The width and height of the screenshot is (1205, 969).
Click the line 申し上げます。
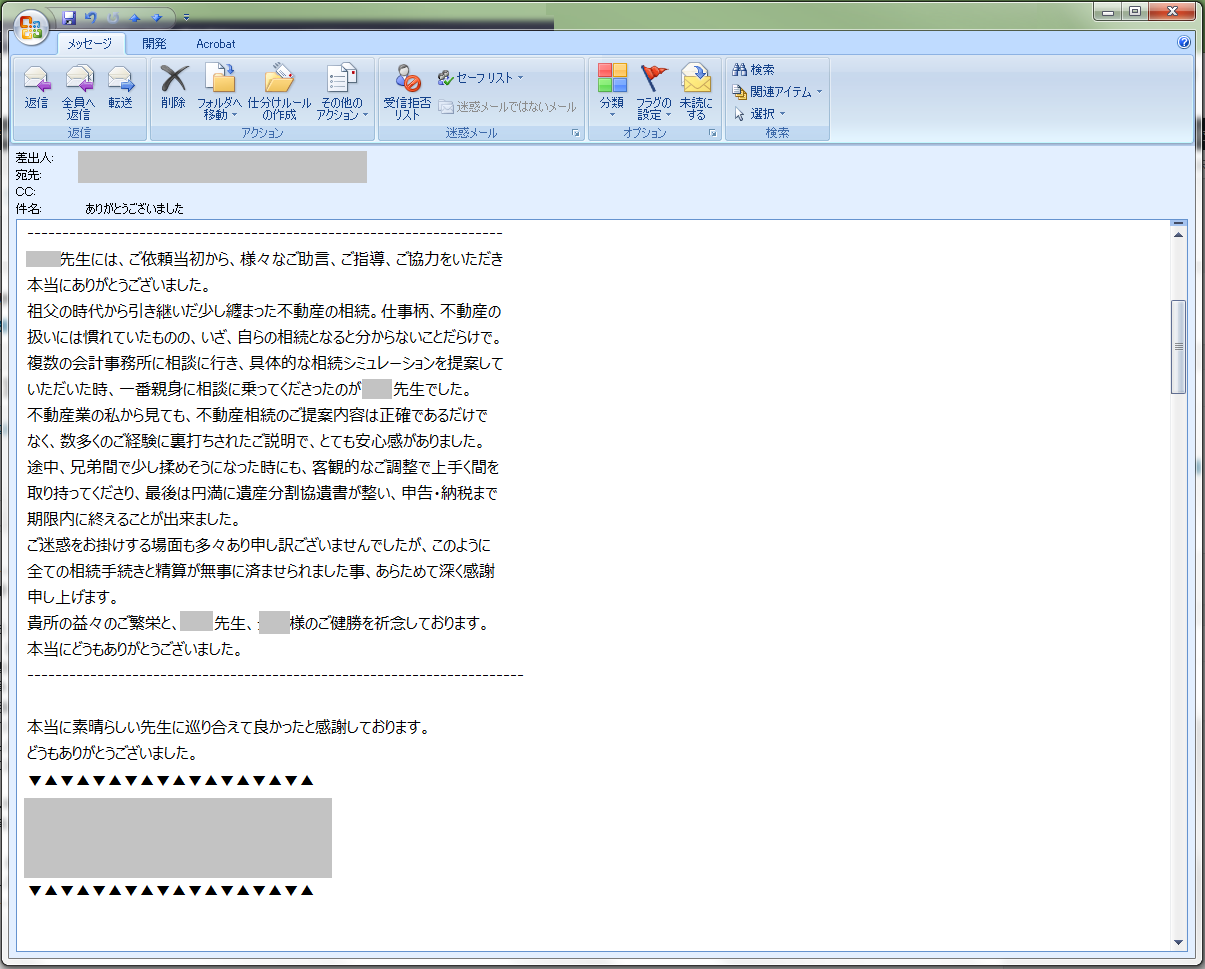click(x=73, y=597)
